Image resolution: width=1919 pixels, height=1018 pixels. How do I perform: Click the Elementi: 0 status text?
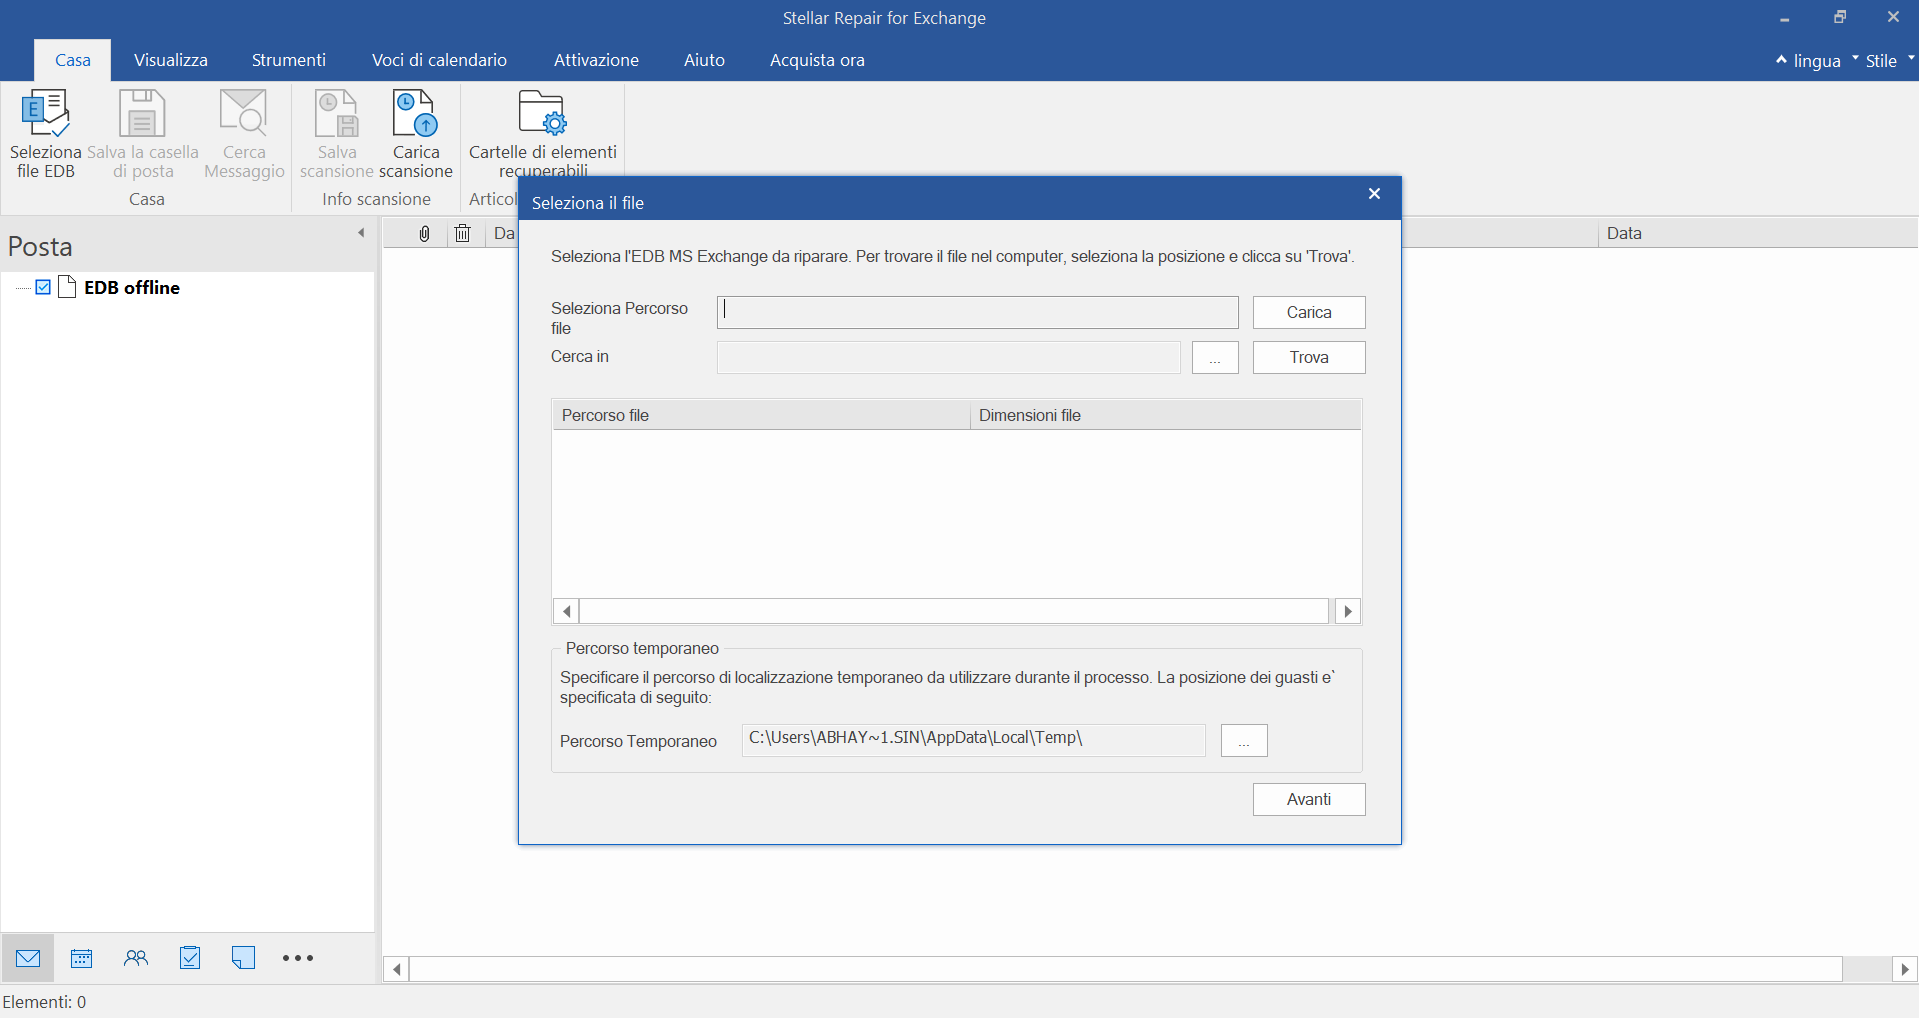click(x=44, y=1002)
